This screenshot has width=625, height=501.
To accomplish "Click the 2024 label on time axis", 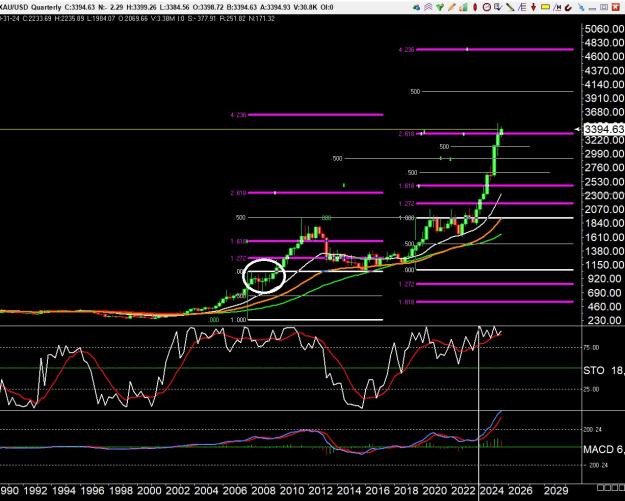I will [x=491, y=490].
